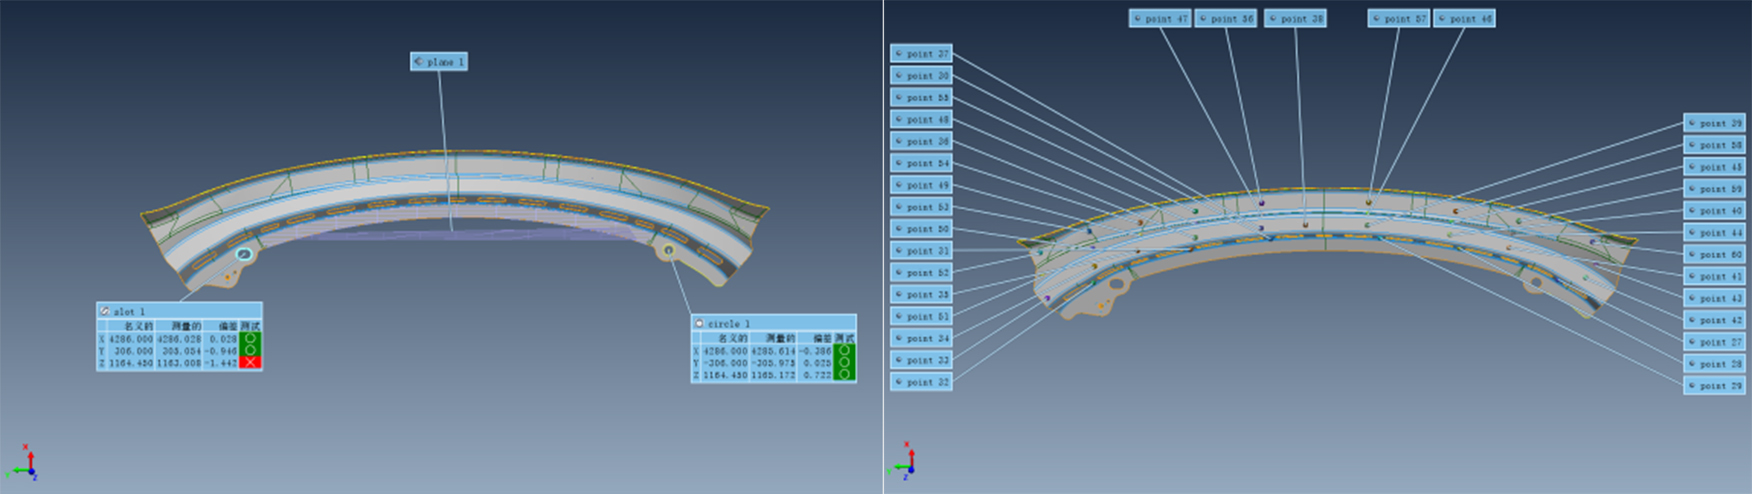The height and width of the screenshot is (494, 1752).
Task: Select the point 57 annotation label
Action: pos(1398,19)
